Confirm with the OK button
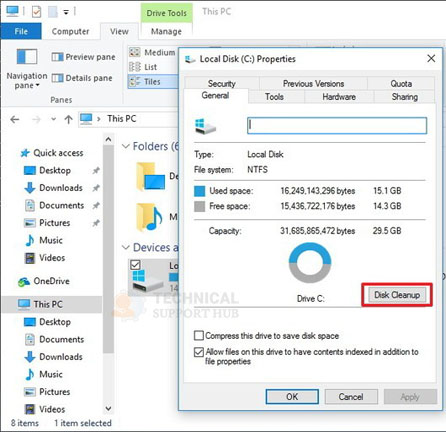The height and width of the screenshot is (432, 446). click(292, 397)
